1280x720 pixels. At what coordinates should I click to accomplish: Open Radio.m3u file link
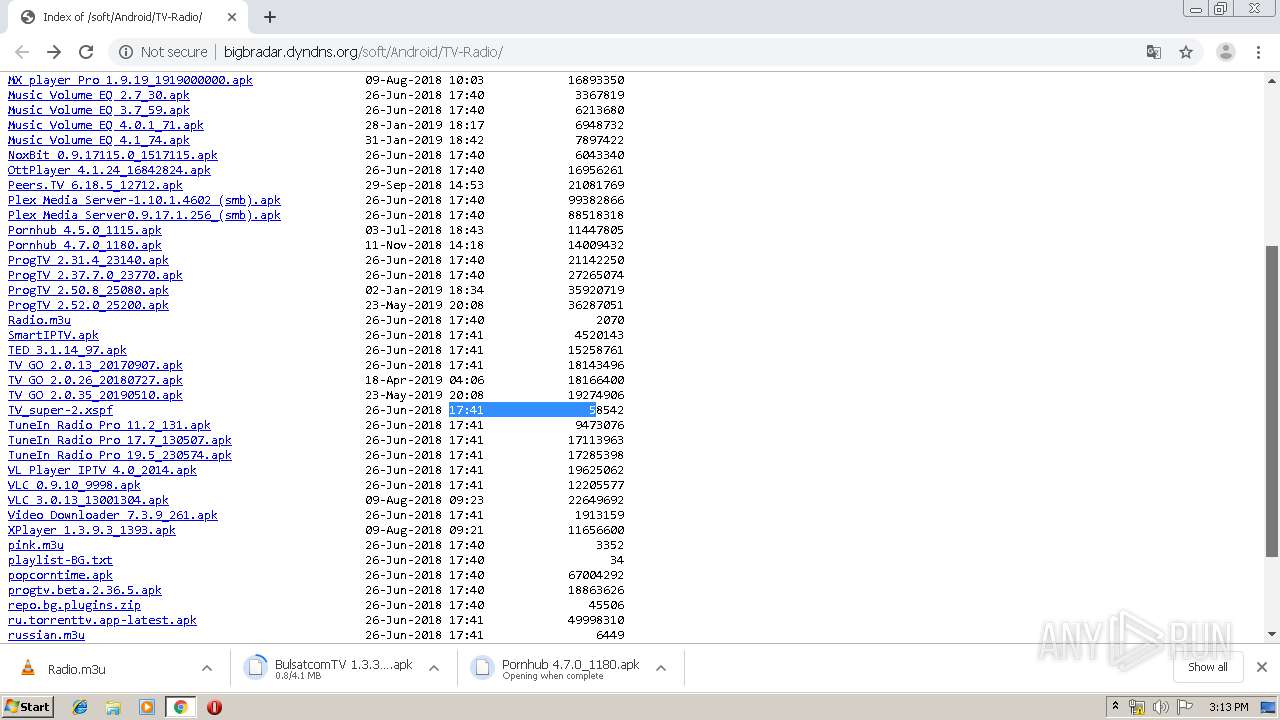39,320
